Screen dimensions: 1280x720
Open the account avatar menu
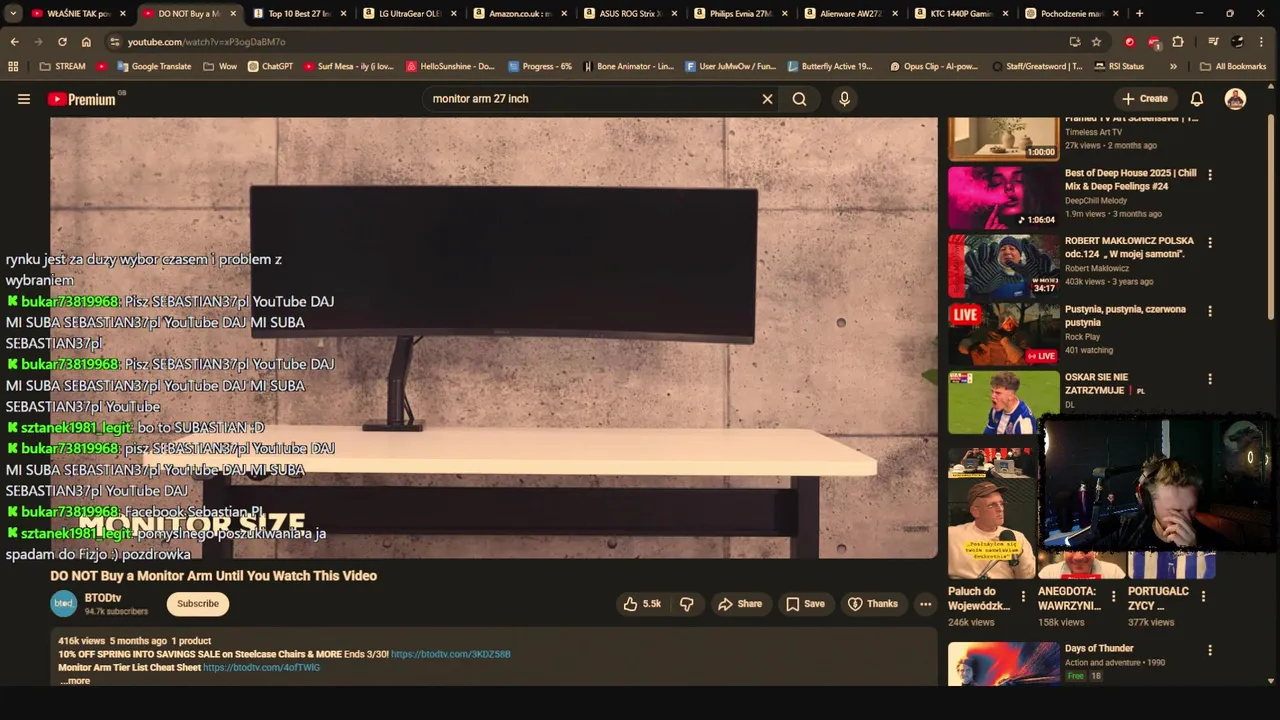[x=1236, y=99]
